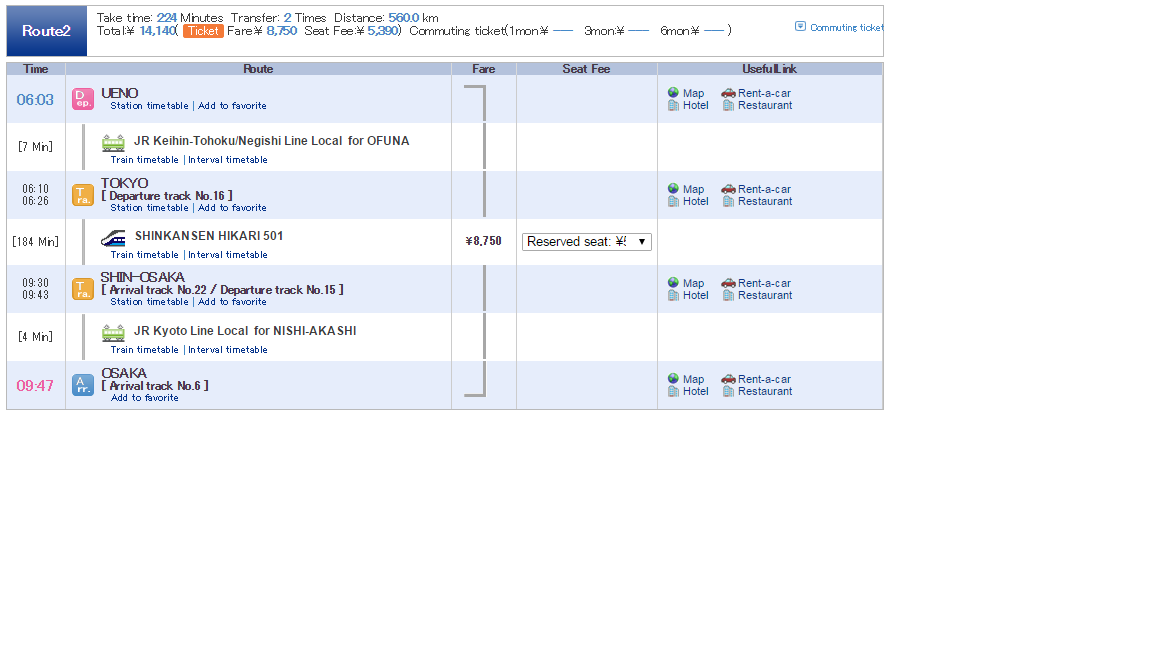1152x648 pixels.
Task: Click the TOKYO station name
Action: click(125, 183)
